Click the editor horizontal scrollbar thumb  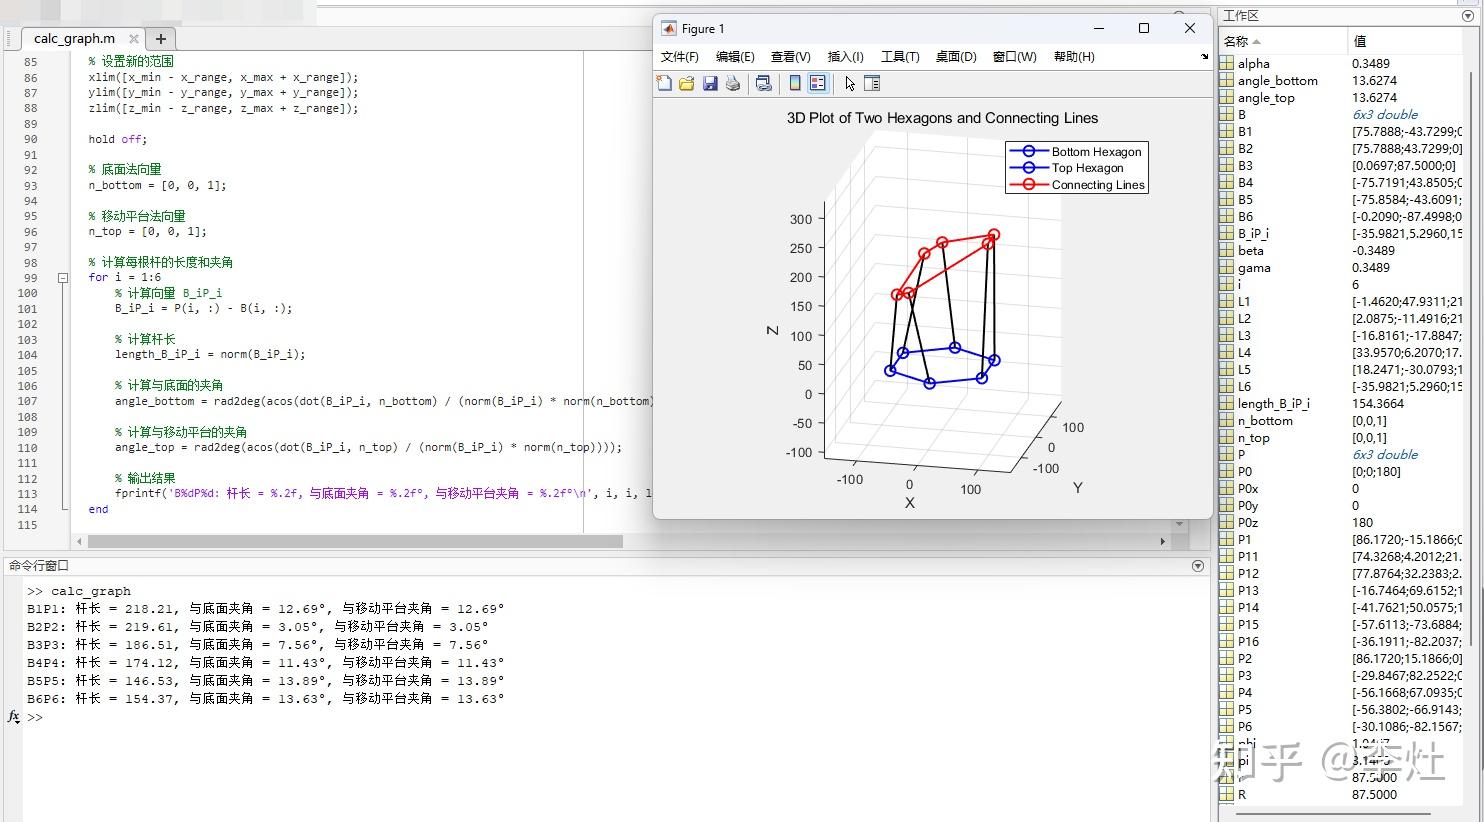355,541
